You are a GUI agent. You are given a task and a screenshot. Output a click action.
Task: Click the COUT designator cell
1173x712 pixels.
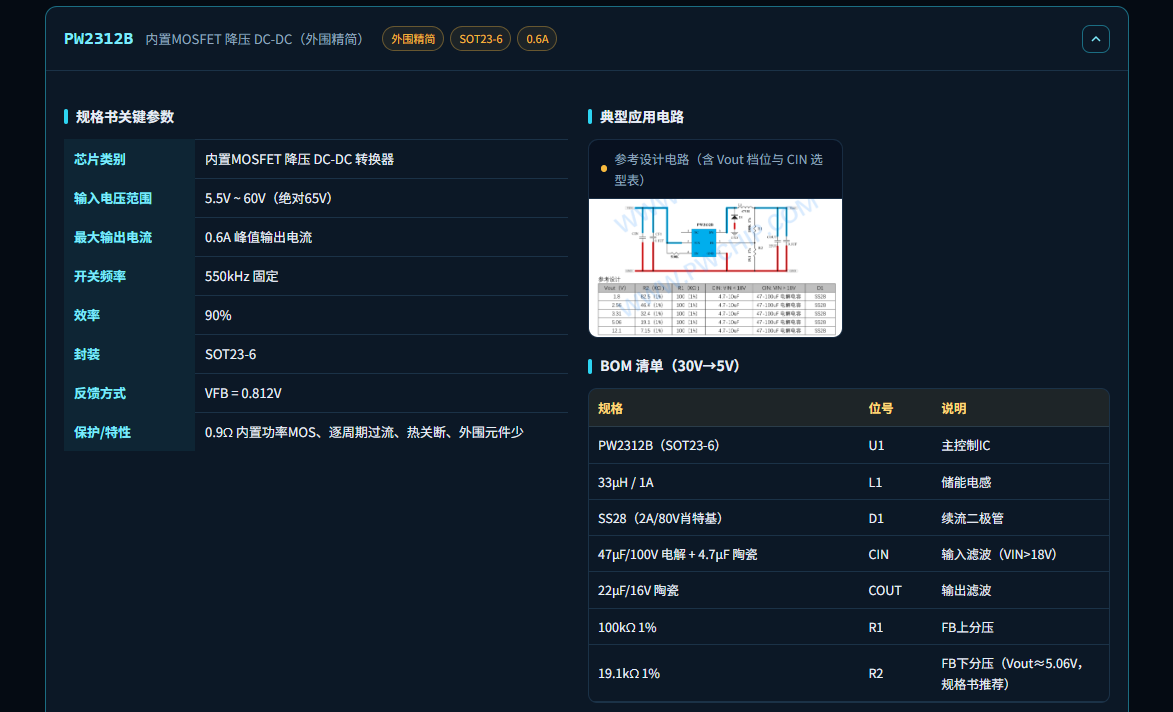885,590
